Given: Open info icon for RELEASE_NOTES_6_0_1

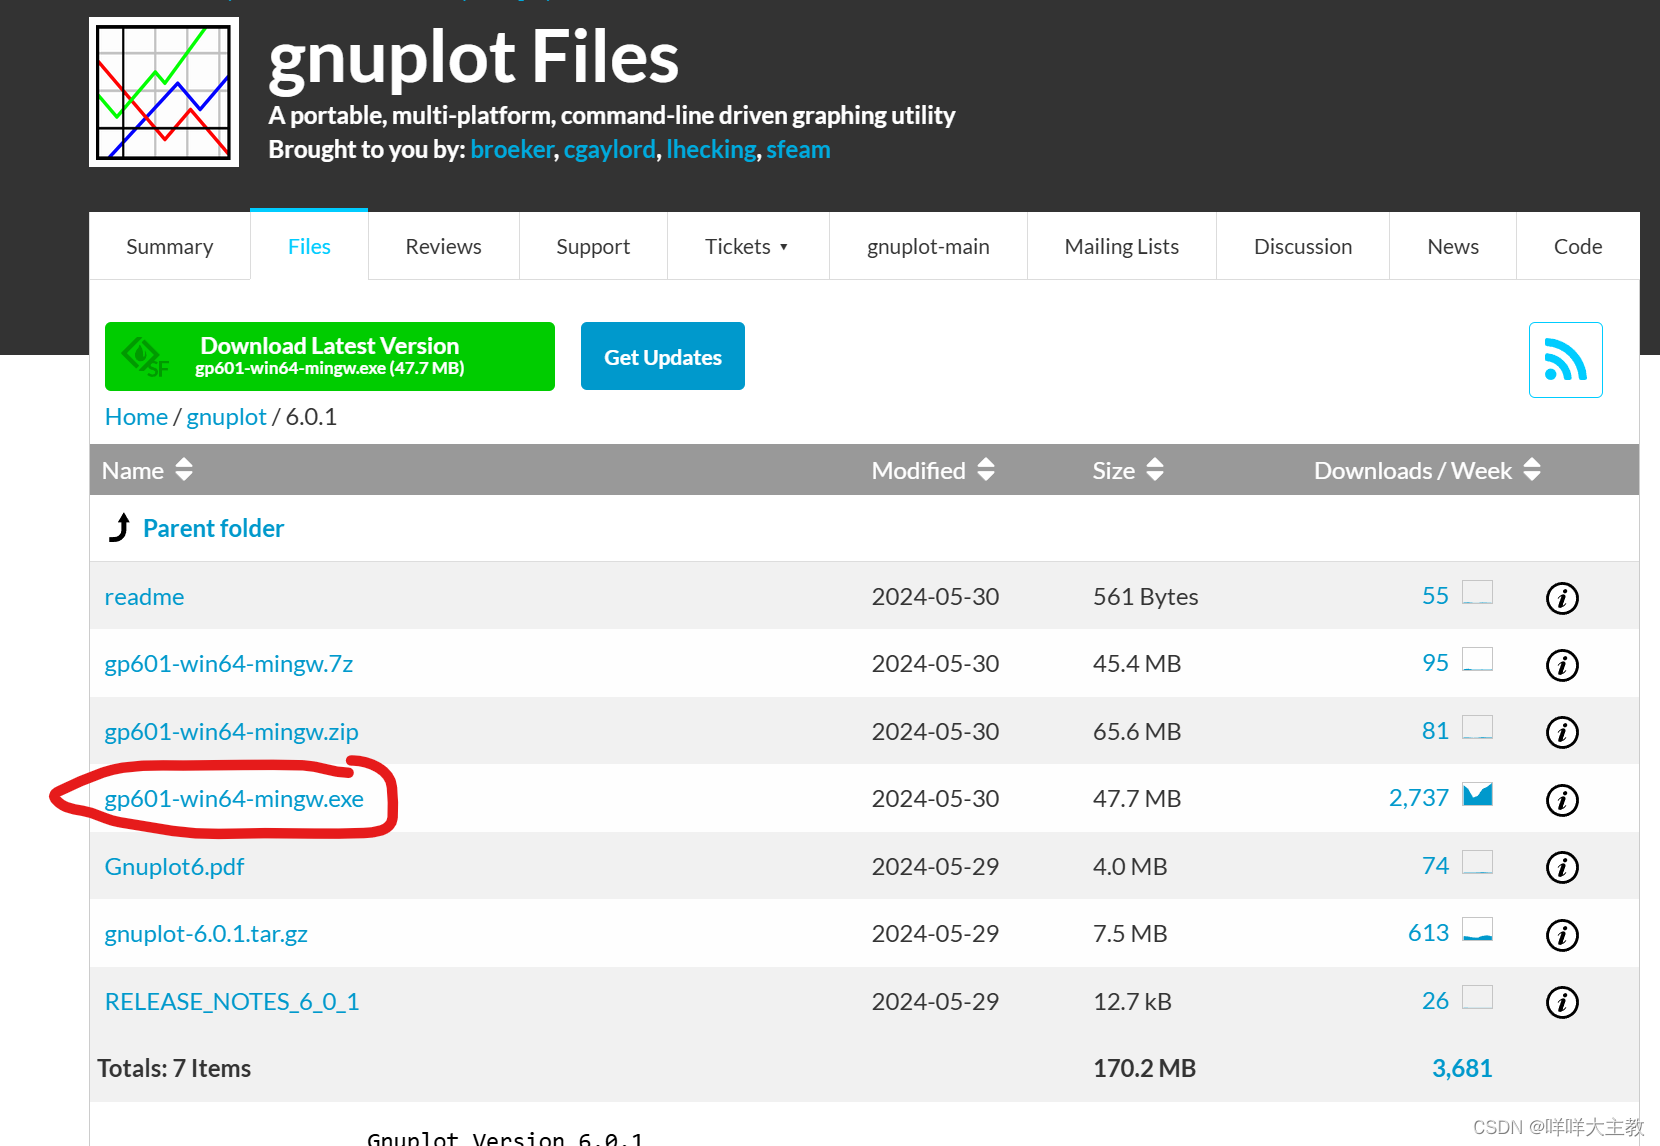Looking at the screenshot, I should [x=1562, y=1002].
